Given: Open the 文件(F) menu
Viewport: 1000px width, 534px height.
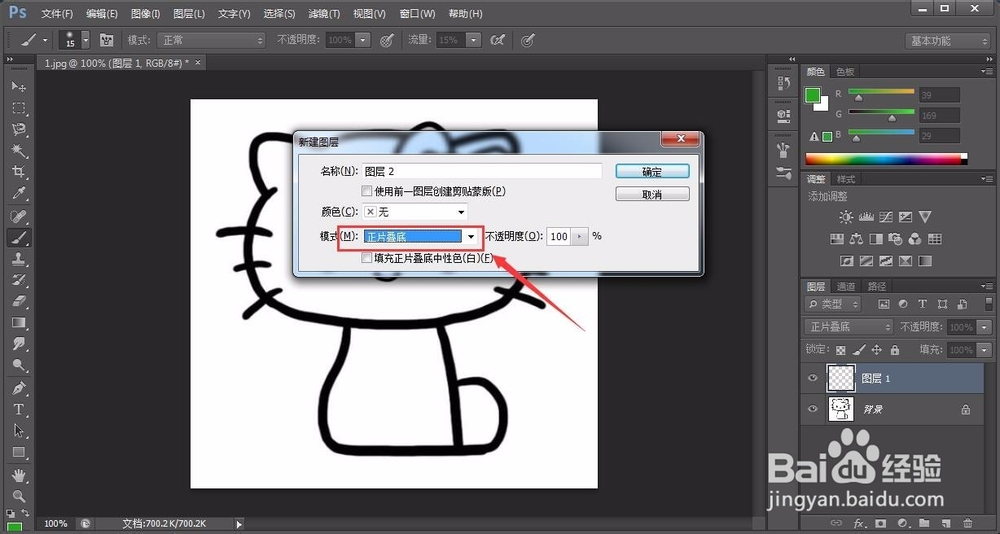Looking at the screenshot, I should point(57,13).
